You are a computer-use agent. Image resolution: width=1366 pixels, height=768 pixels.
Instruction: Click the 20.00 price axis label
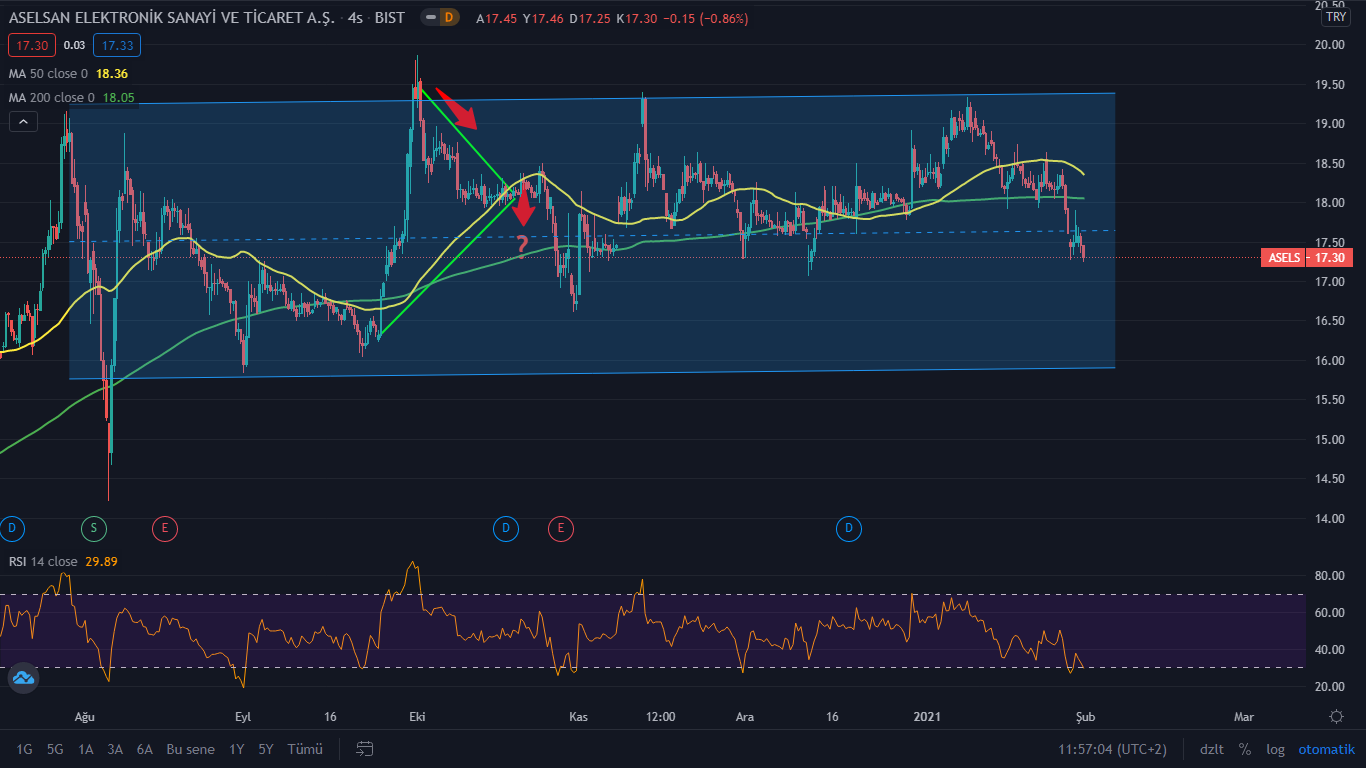pos(1330,45)
